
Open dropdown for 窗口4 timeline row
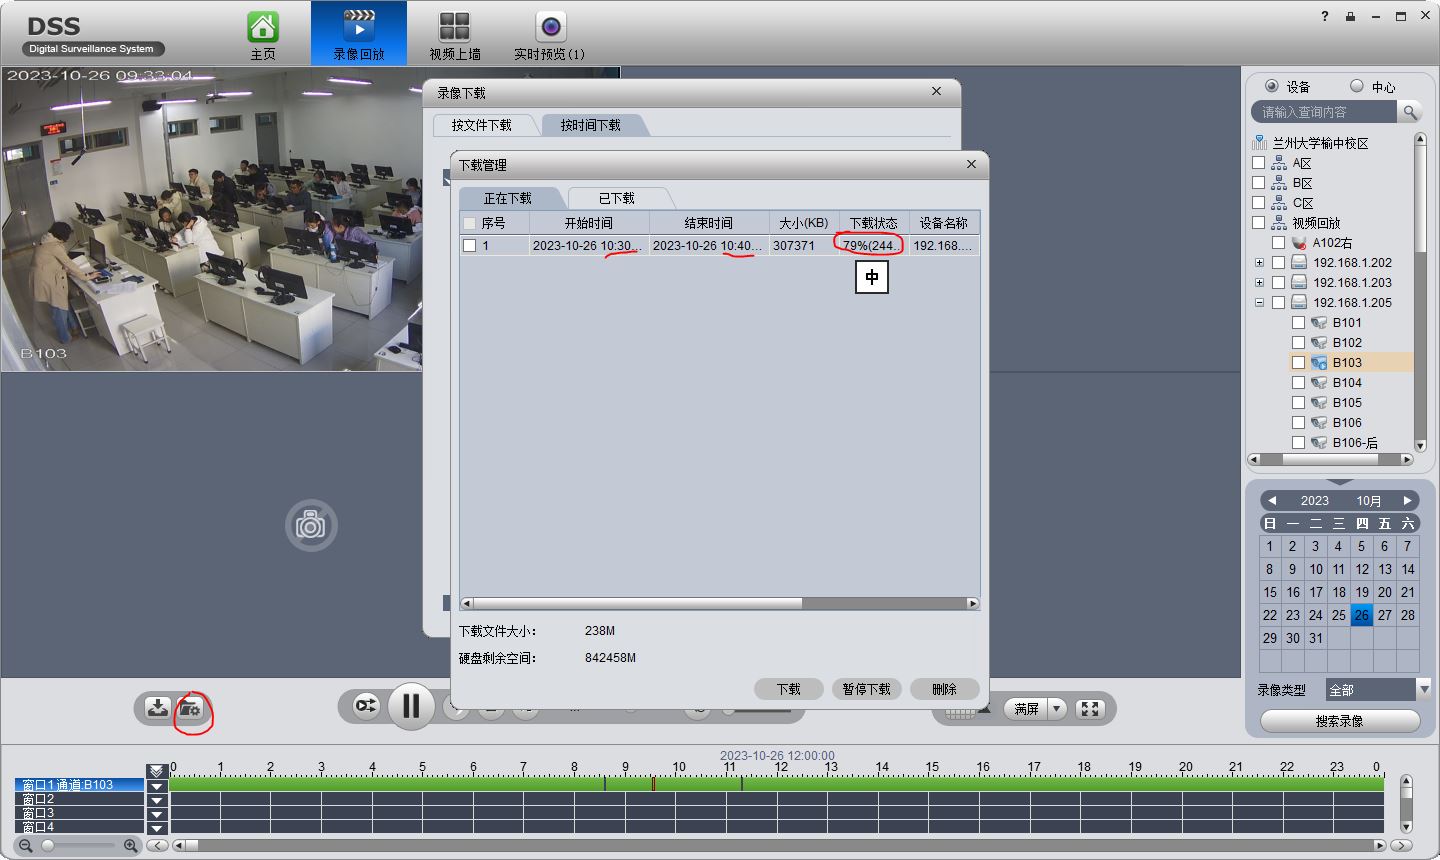[157, 828]
